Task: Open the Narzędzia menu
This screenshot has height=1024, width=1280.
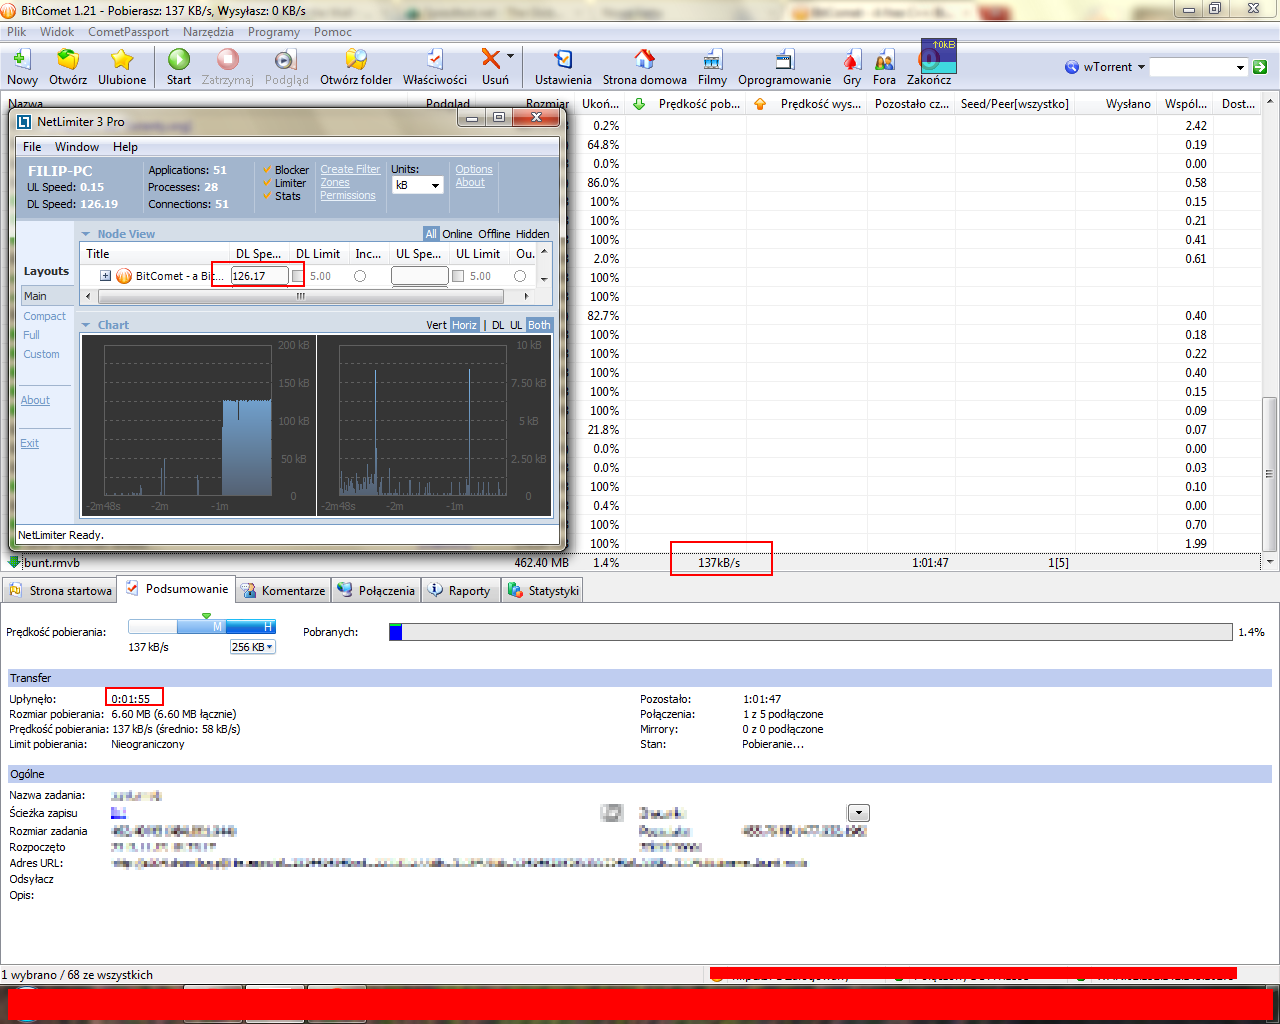Action: tap(208, 32)
